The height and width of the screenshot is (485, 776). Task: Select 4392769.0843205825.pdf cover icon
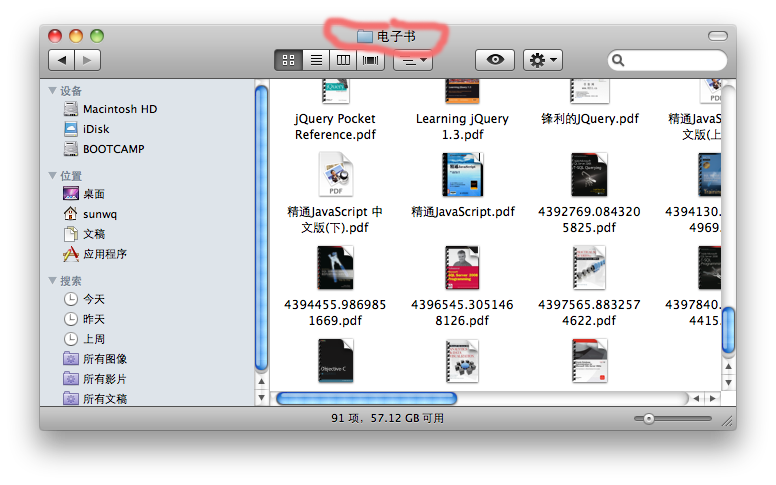[x=589, y=175]
